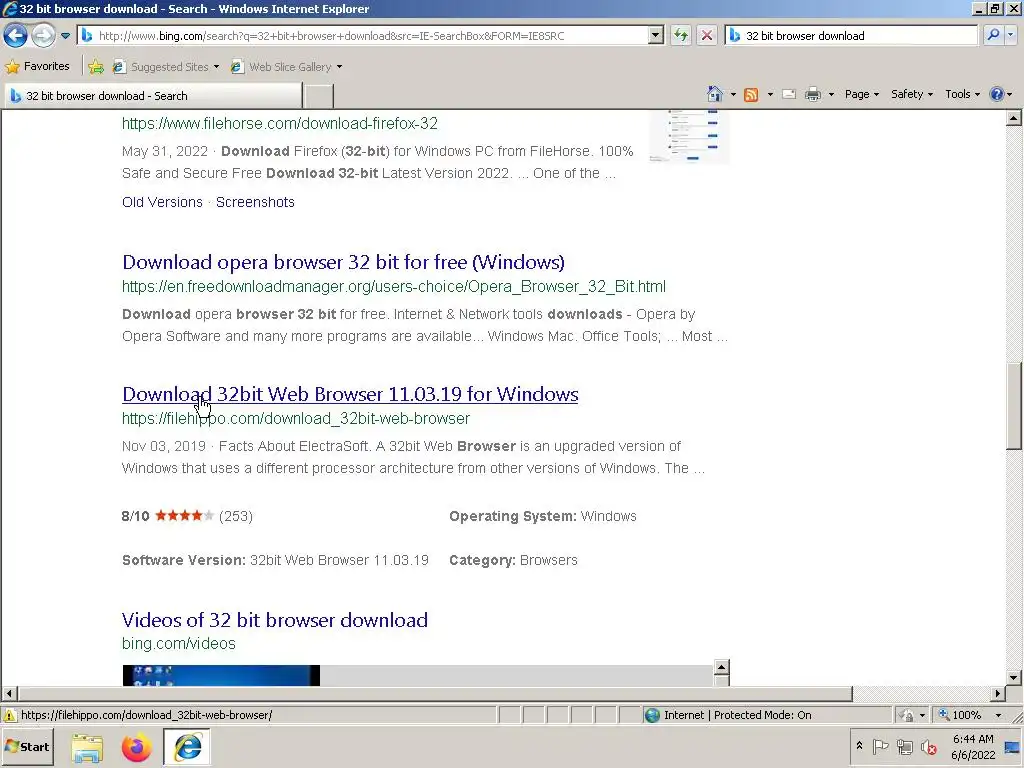This screenshot has width=1024, height=768.
Task: Launch Firefox from the taskbar
Action: pyautogui.click(x=136, y=748)
